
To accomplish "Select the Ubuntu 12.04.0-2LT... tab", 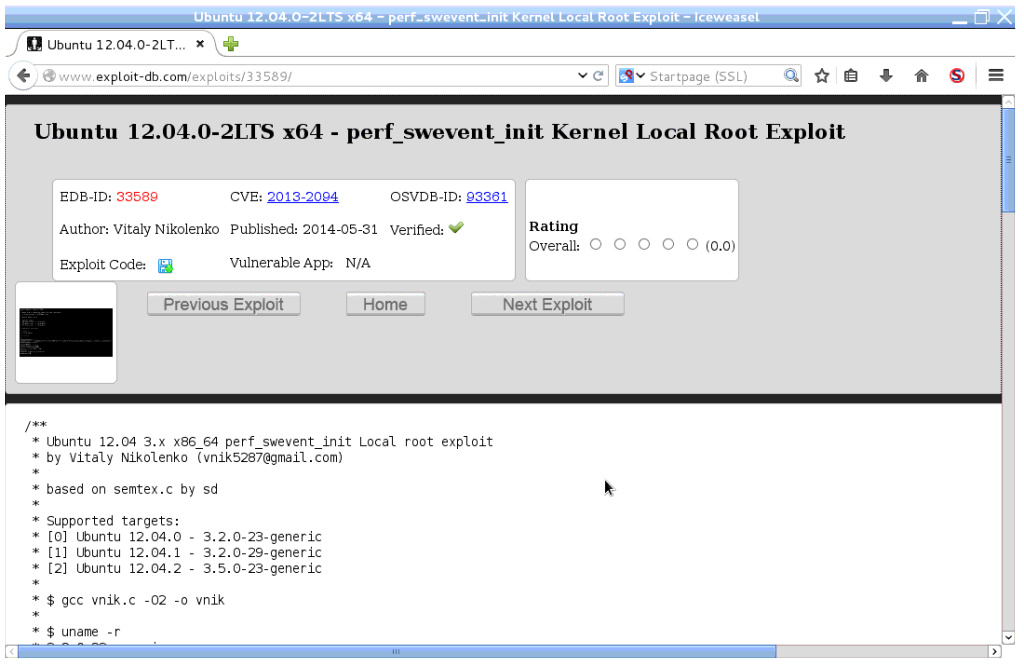I will coord(116,44).
